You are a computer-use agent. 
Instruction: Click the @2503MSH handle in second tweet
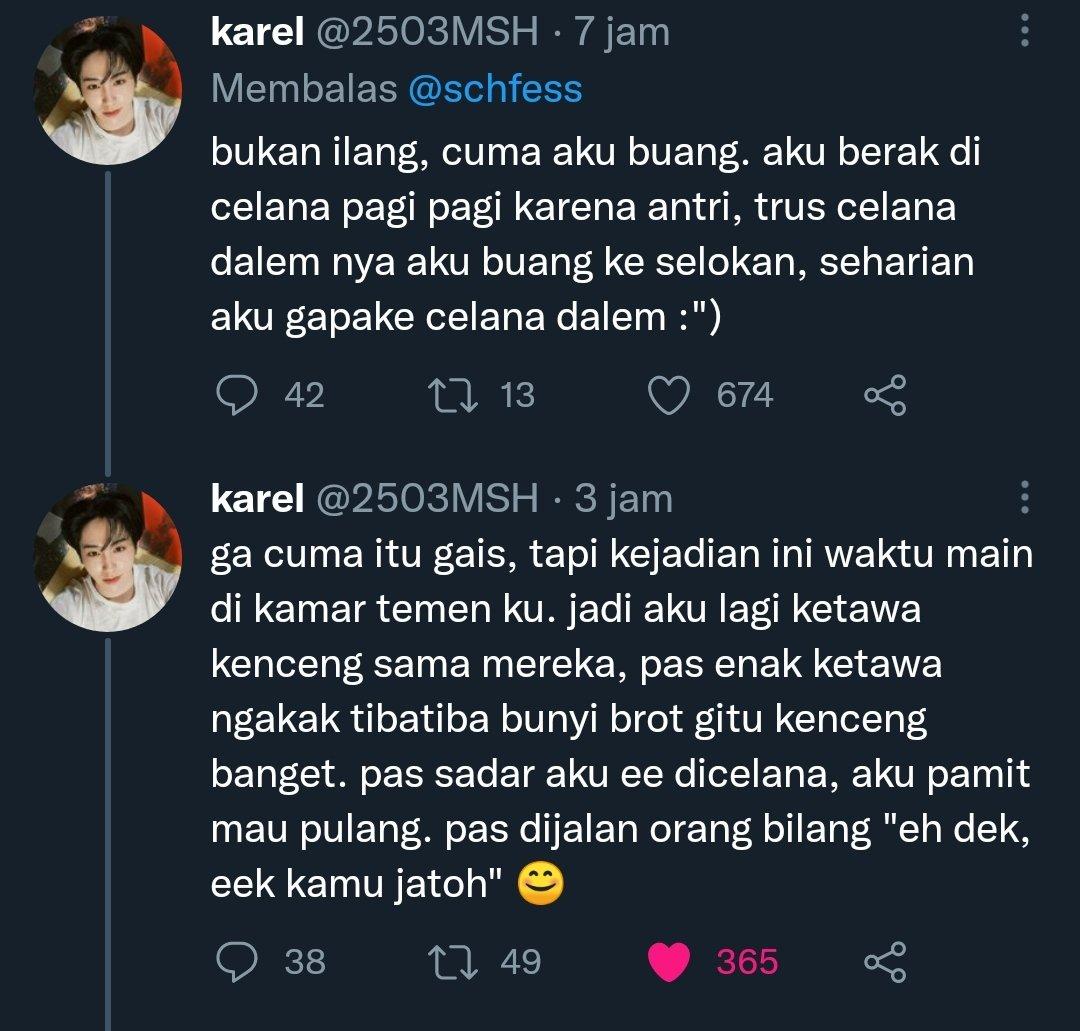(x=427, y=498)
